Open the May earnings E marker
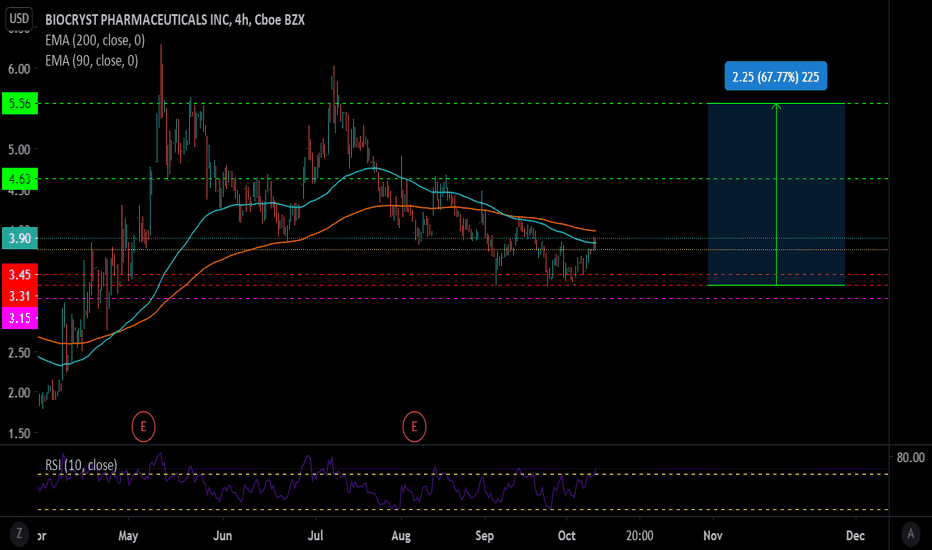The height and width of the screenshot is (550, 932). click(x=143, y=426)
